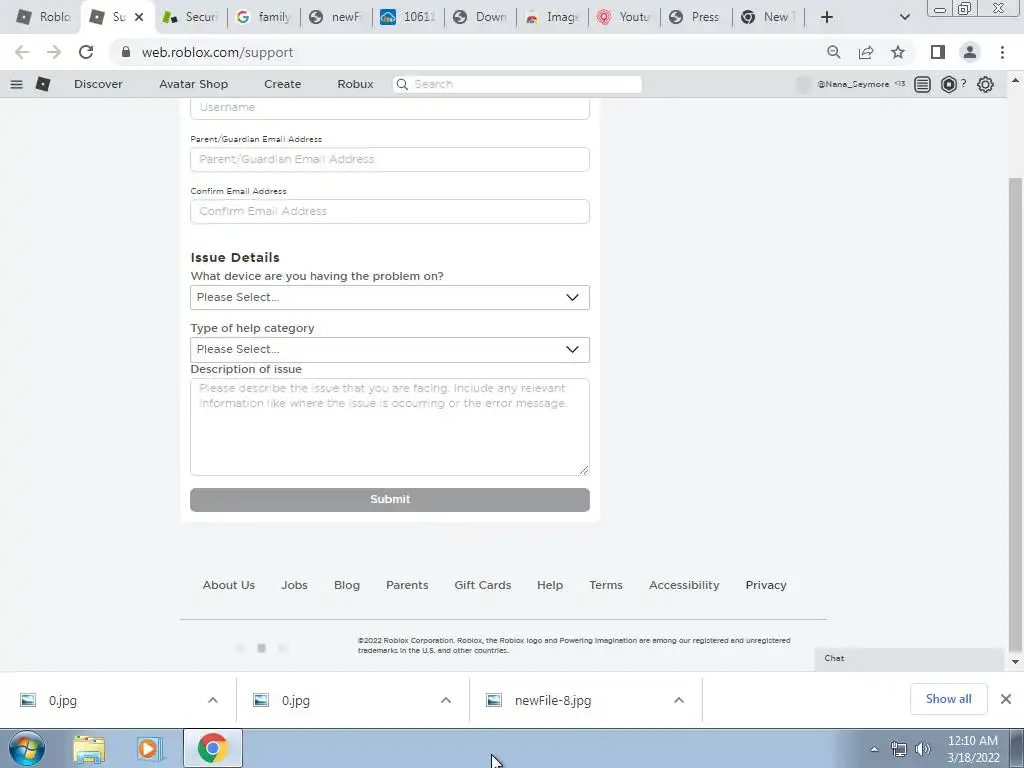Click the site lock icon in the address bar
The image size is (1024, 768).
click(126, 52)
